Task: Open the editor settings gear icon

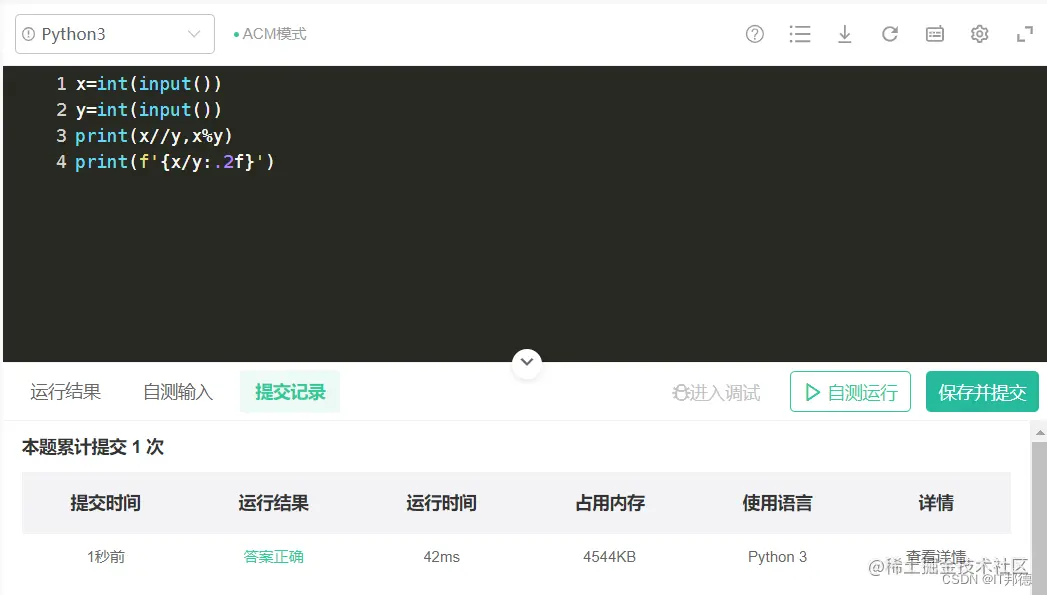Action: coord(979,33)
